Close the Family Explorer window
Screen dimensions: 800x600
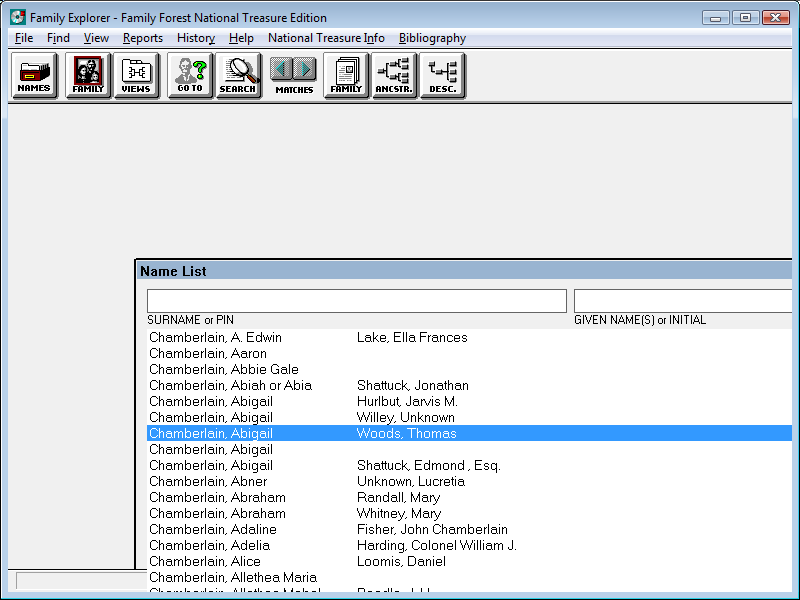[x=776, y=18]
